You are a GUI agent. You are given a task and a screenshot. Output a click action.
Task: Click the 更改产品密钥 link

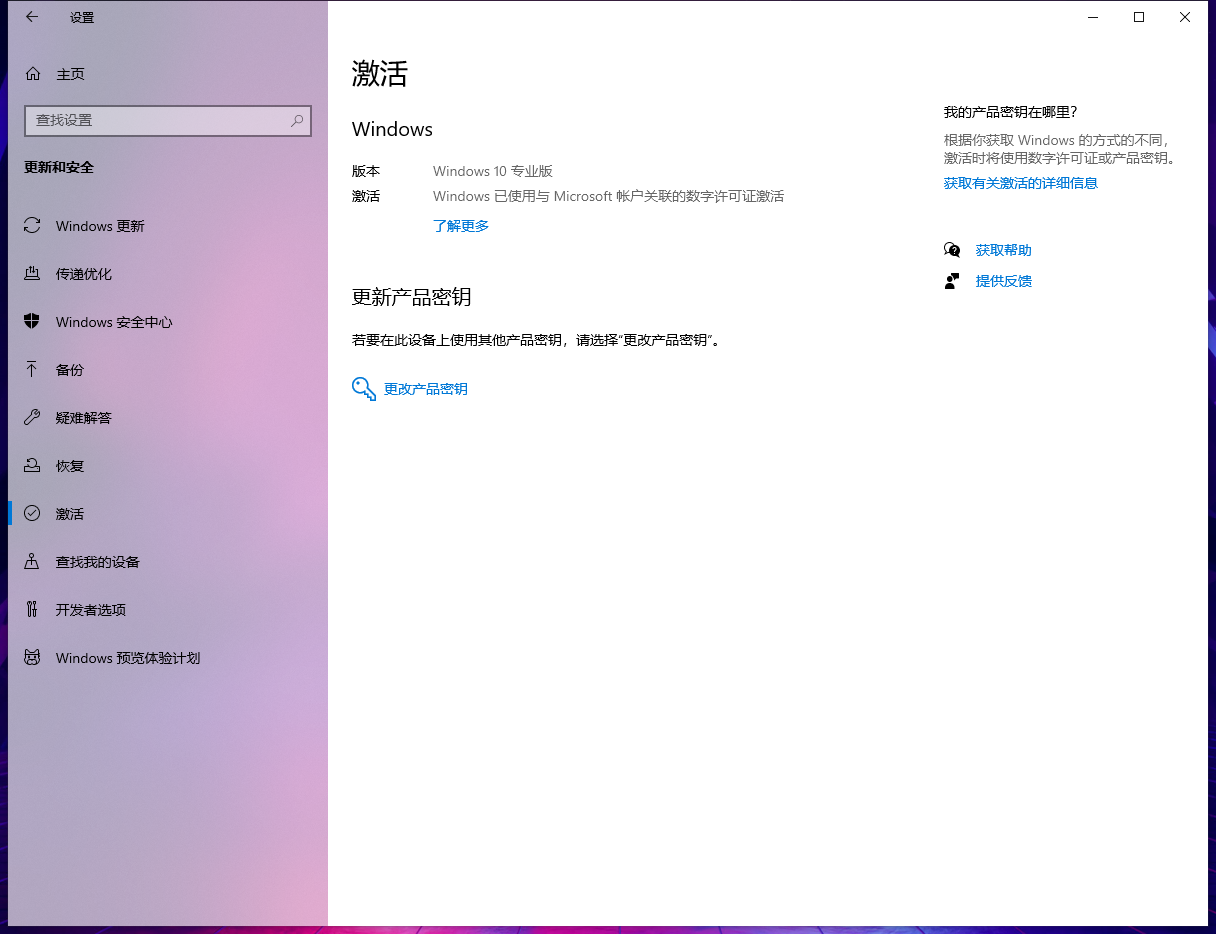(x=426, y=389)
